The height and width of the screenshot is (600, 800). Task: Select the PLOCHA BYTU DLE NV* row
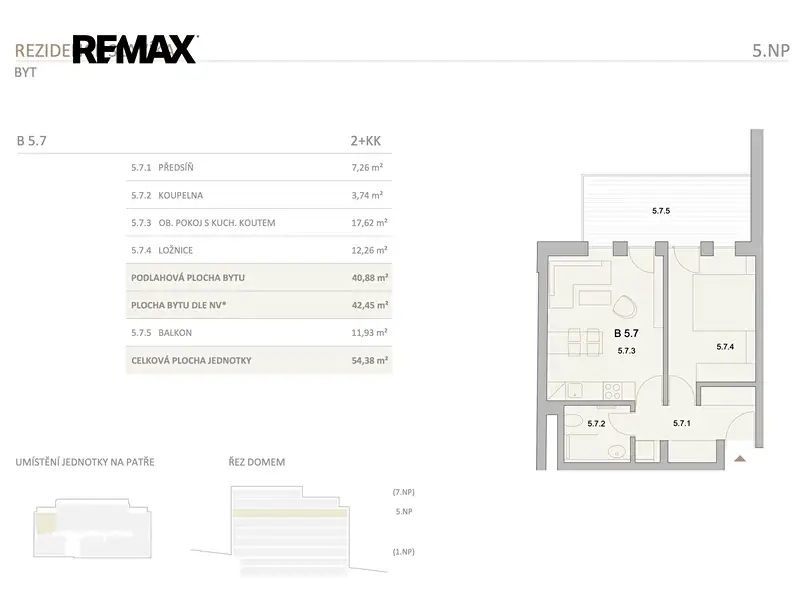(259, 305)
